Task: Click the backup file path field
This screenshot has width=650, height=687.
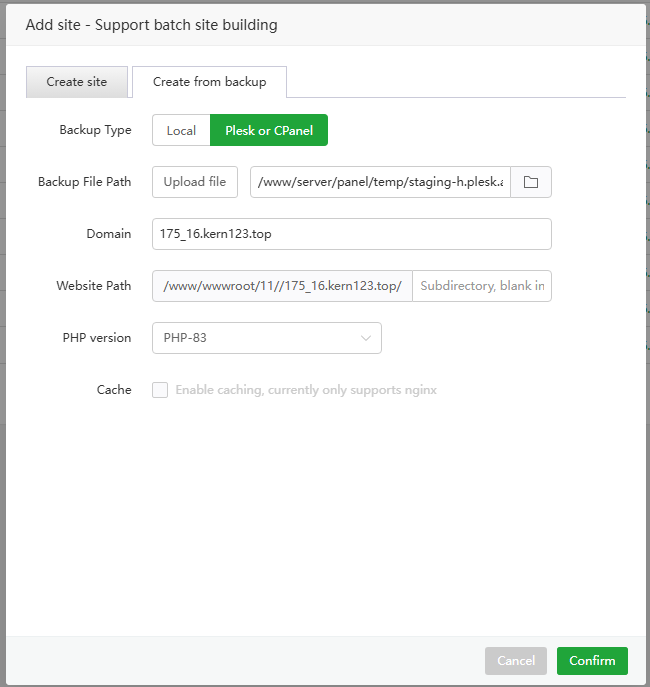Action: point(380,182)
